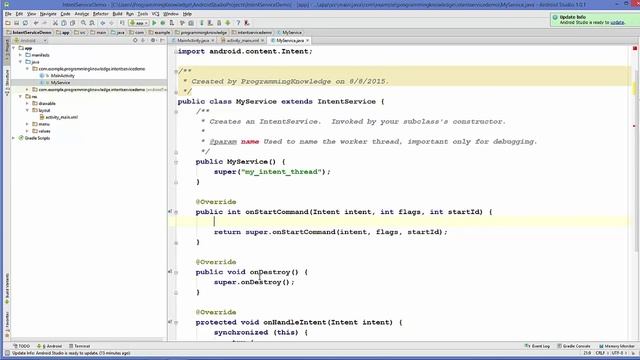Screen dimensions: 640x360
Task: Open the Gradle Console panel
Action: coord(574,346)
